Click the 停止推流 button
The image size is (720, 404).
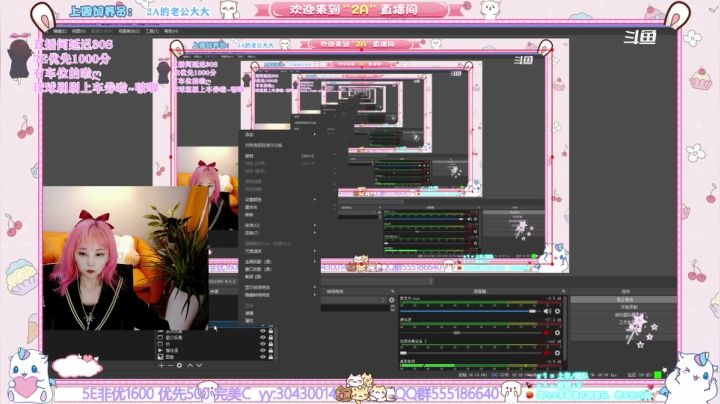coord(623,300)
